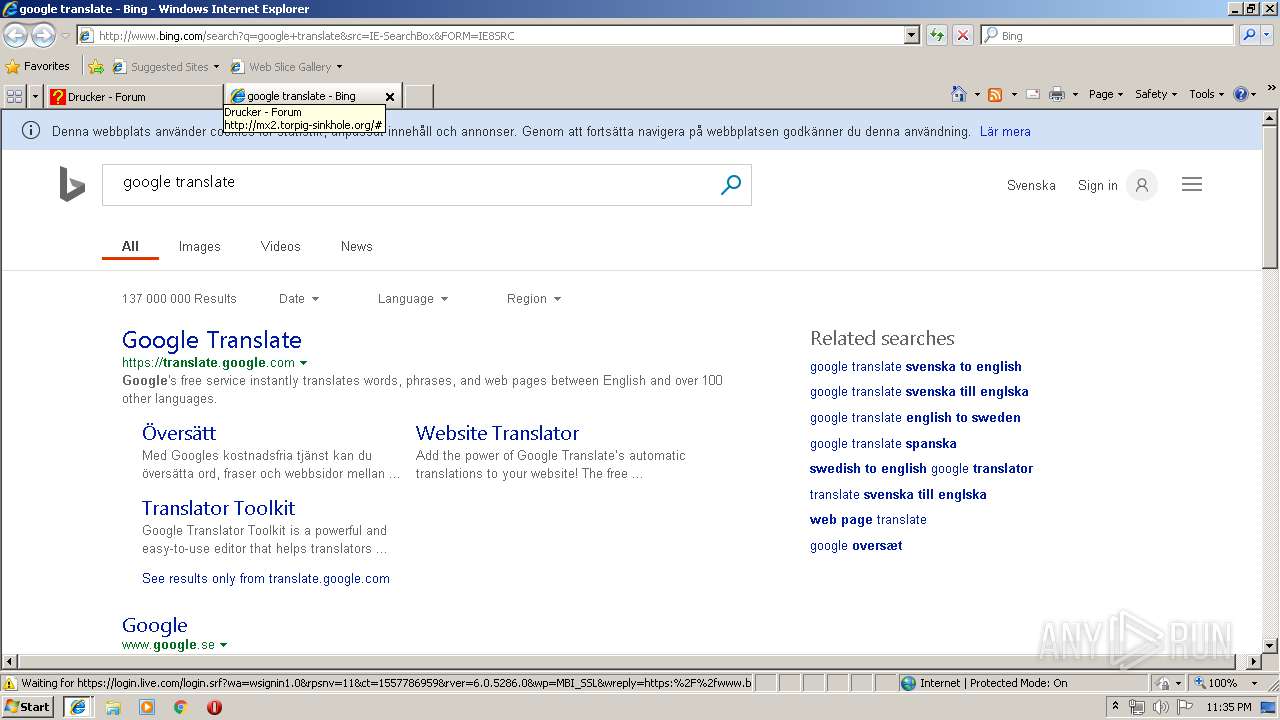The width and height of the screenshot is (1280, 720).
Task: Show hidden tray icons arrow
Action: click(1115, 707)
